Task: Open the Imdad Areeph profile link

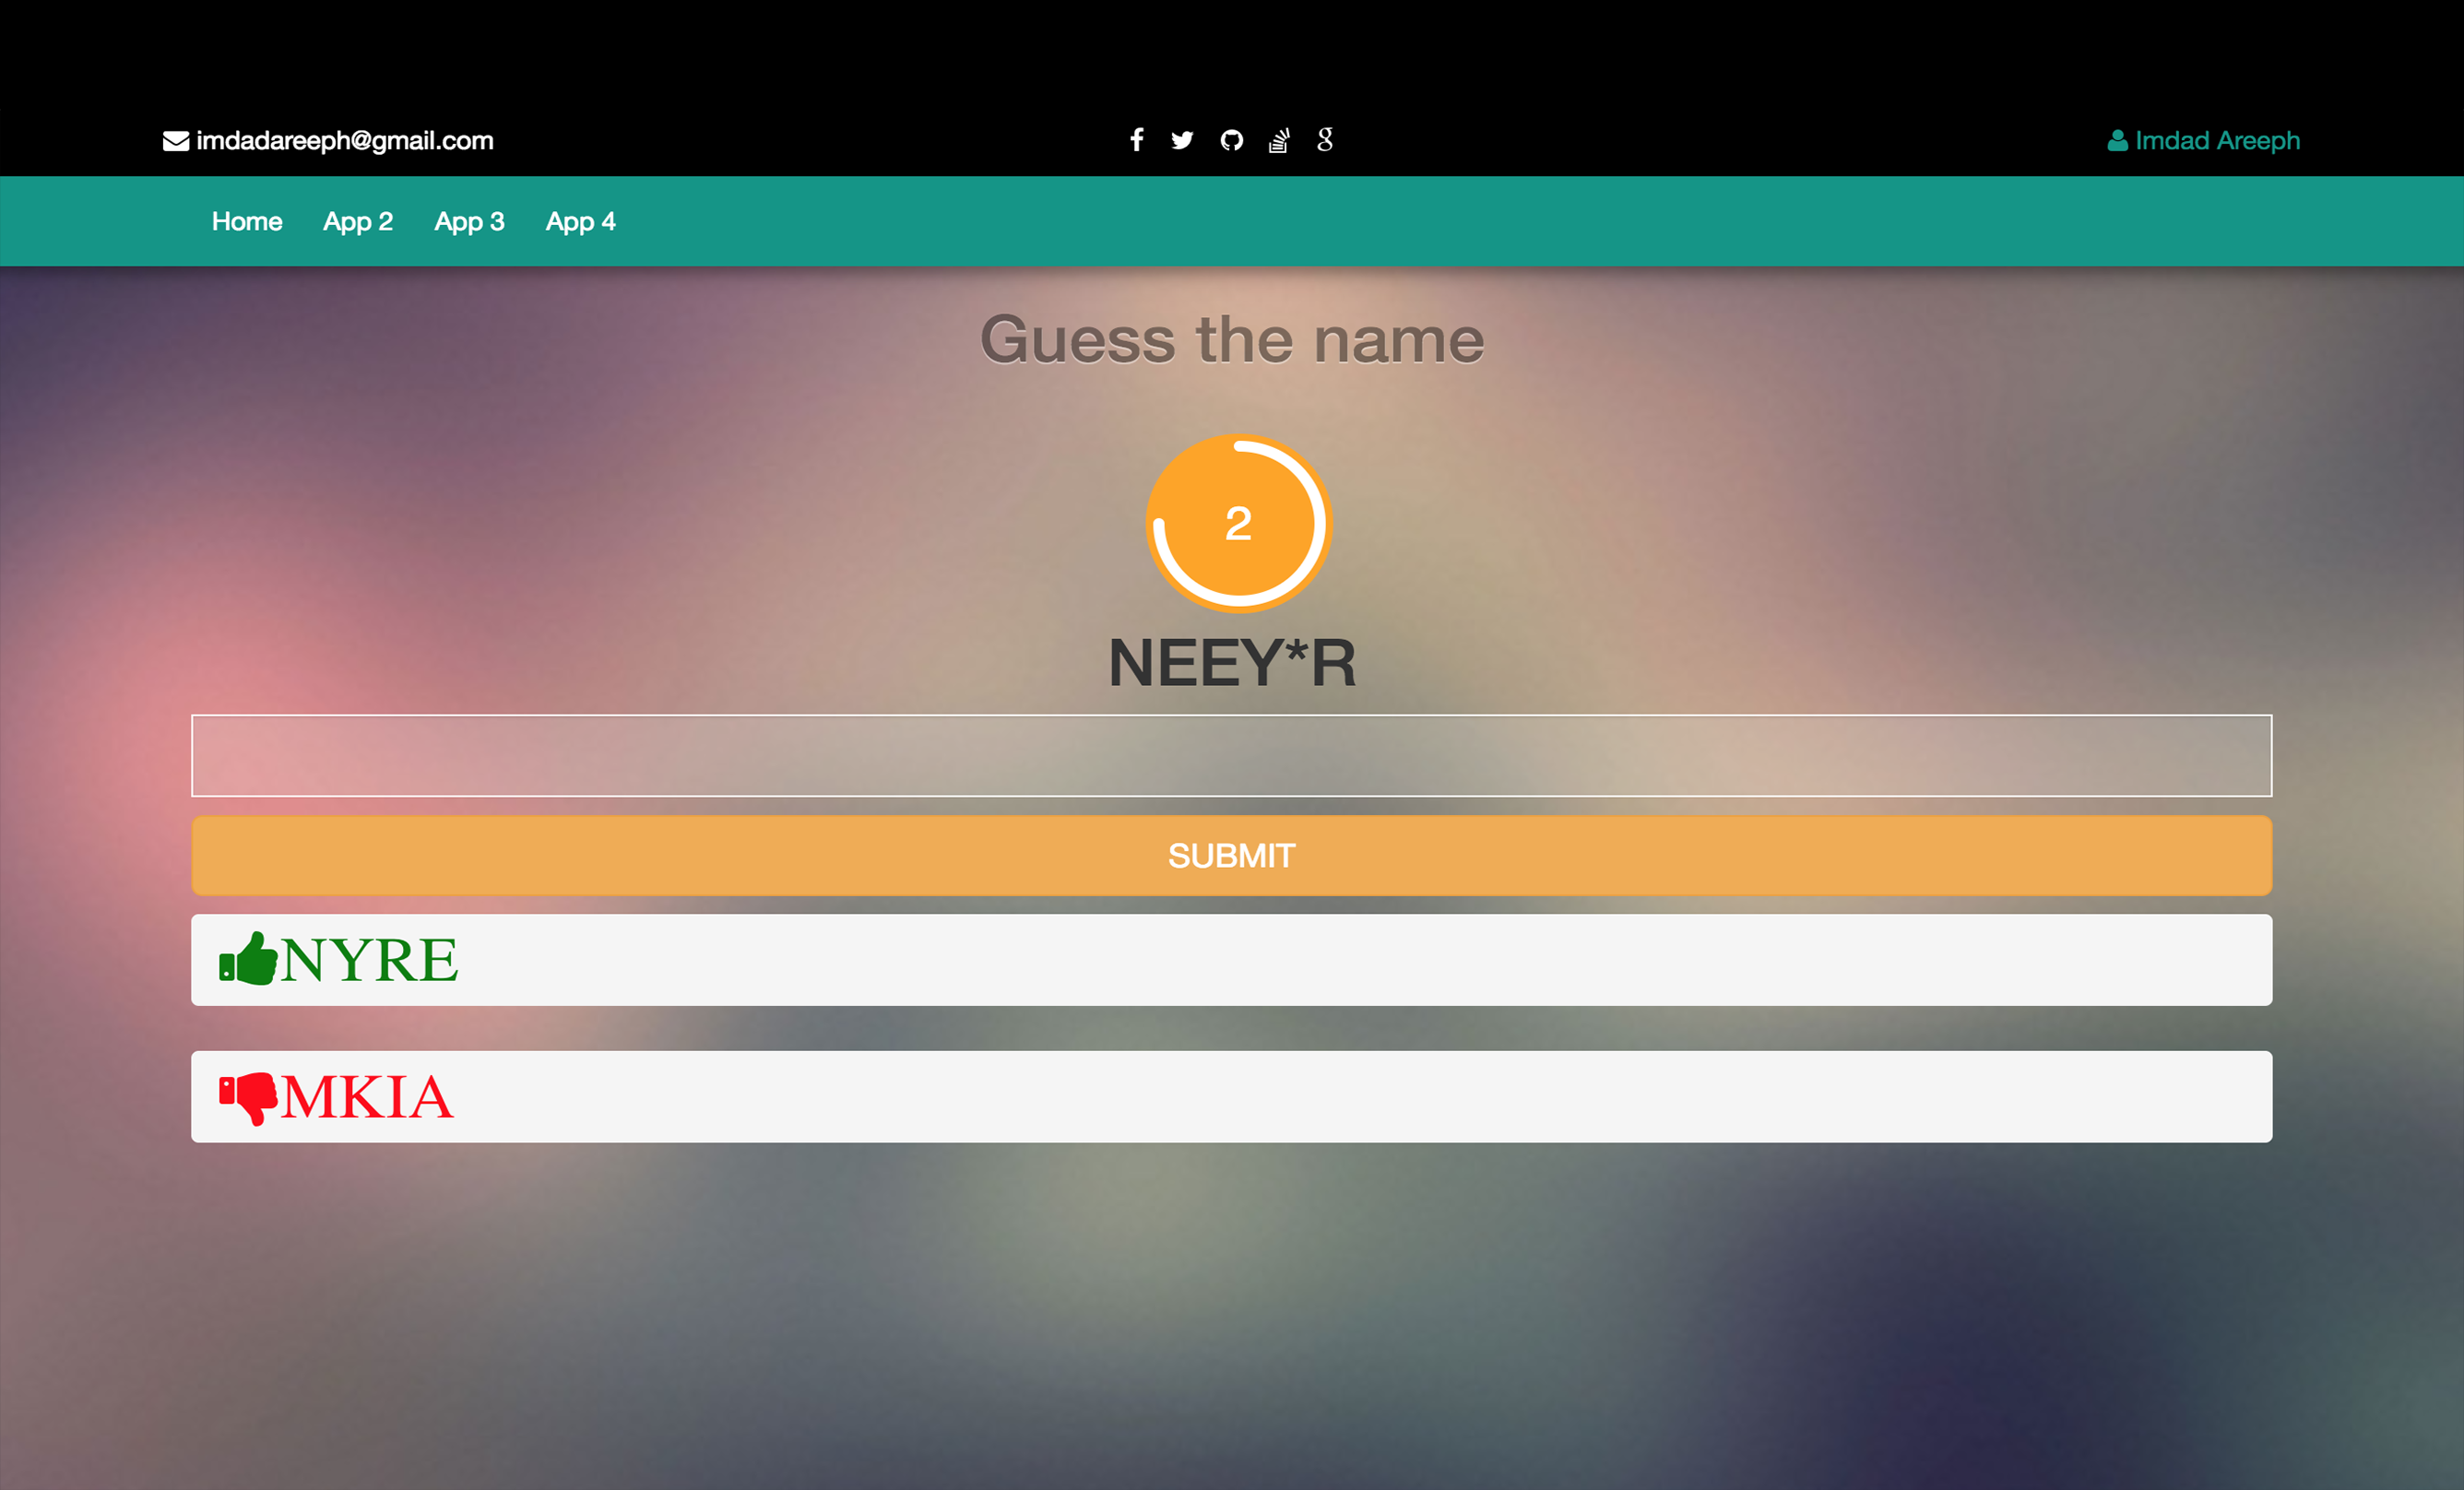Action: [2217, 141]
